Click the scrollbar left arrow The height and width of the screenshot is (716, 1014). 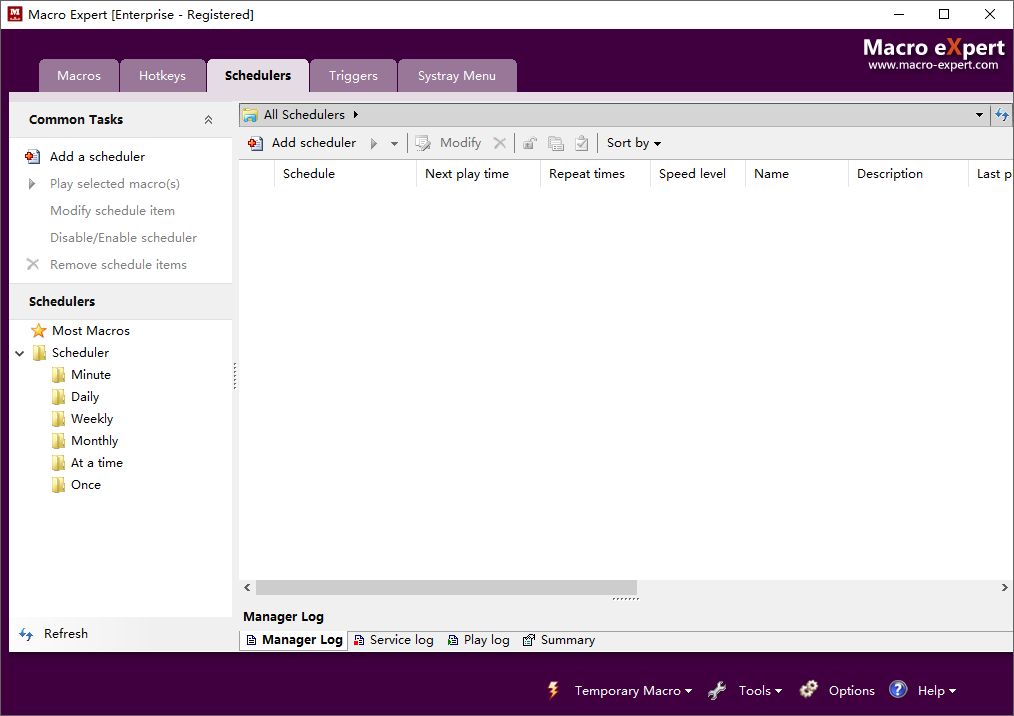[247, 587]
